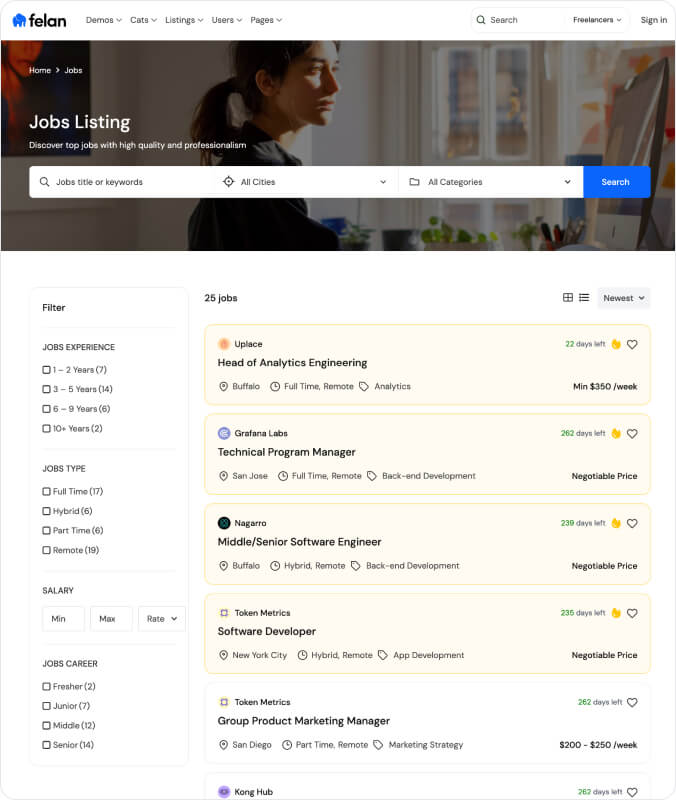Click the Grafana Labs company logo
The image size is (676, 800).
coord(223,433)
